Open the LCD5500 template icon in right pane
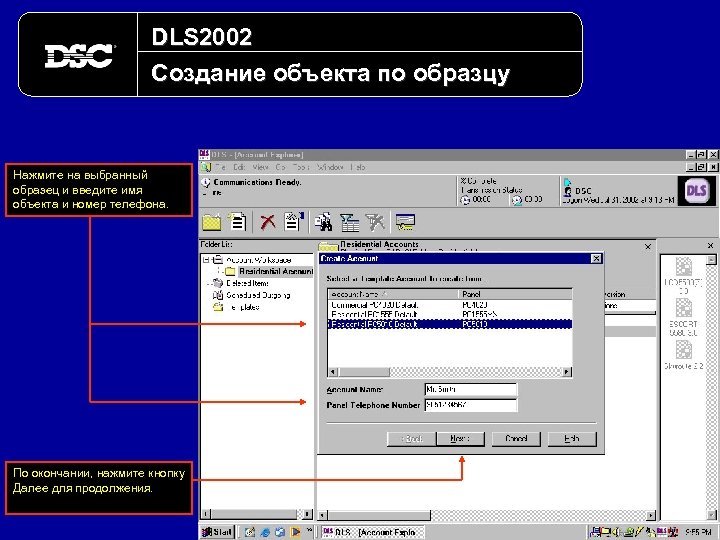Image resolution: width=720 pixels, height=540 pixels. 684,267
